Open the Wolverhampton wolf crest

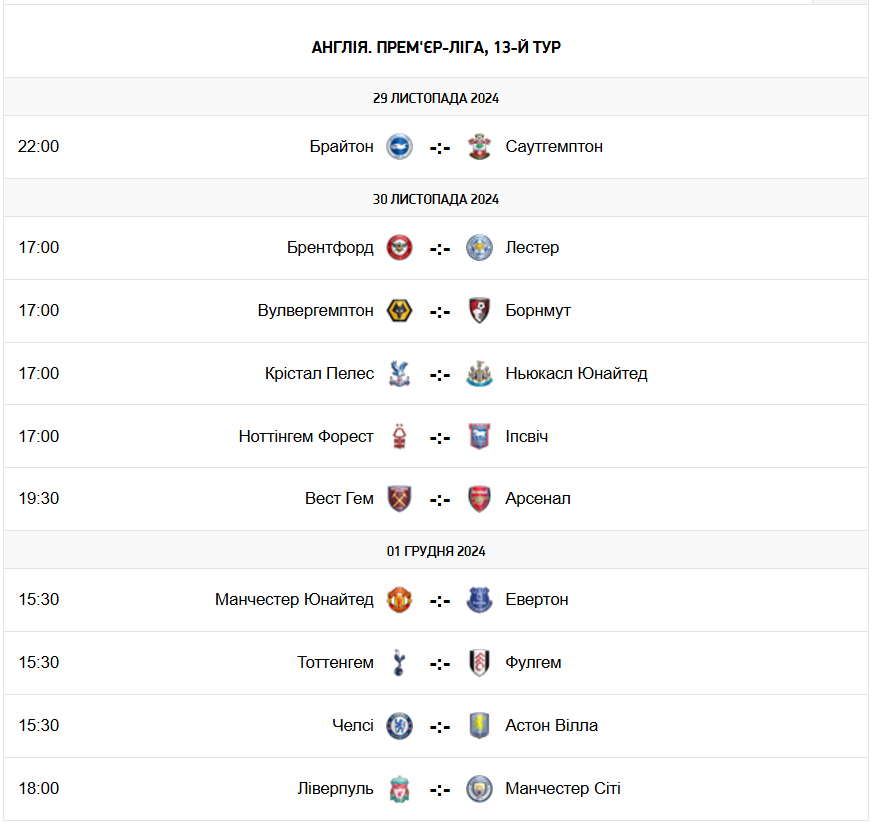coord(399,311)
